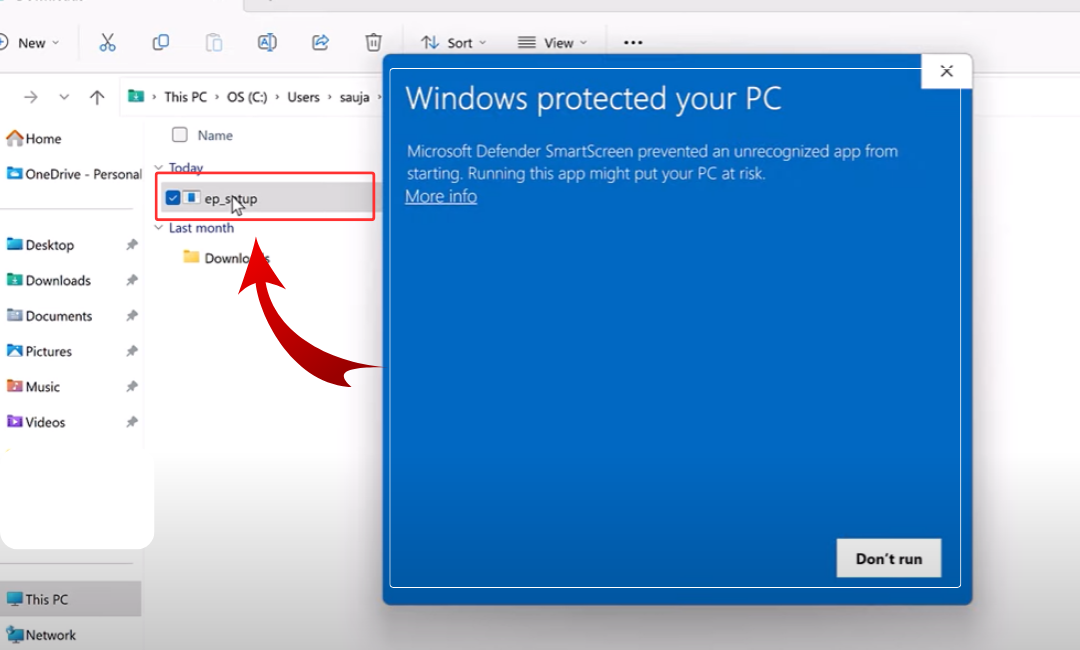Open the Sort dropdown menu
This screenshot has height=650, width=1080.
pyautogui.click(x=453, y=42)
